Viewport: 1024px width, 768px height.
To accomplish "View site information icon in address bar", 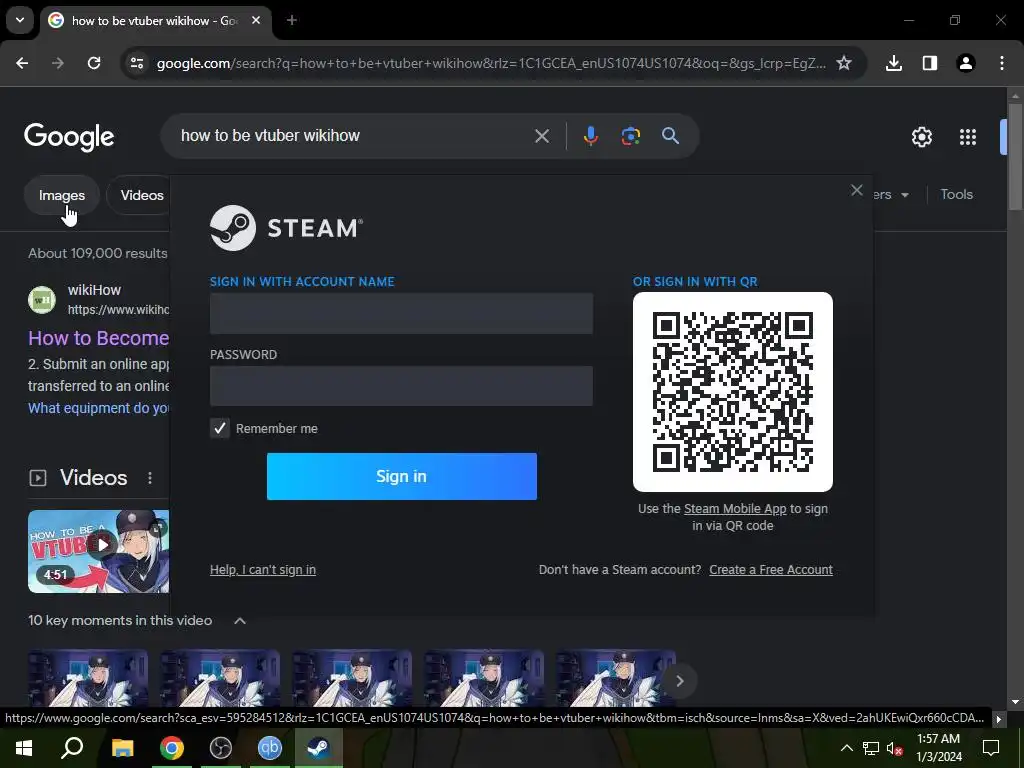I will (x=136, y=63).
